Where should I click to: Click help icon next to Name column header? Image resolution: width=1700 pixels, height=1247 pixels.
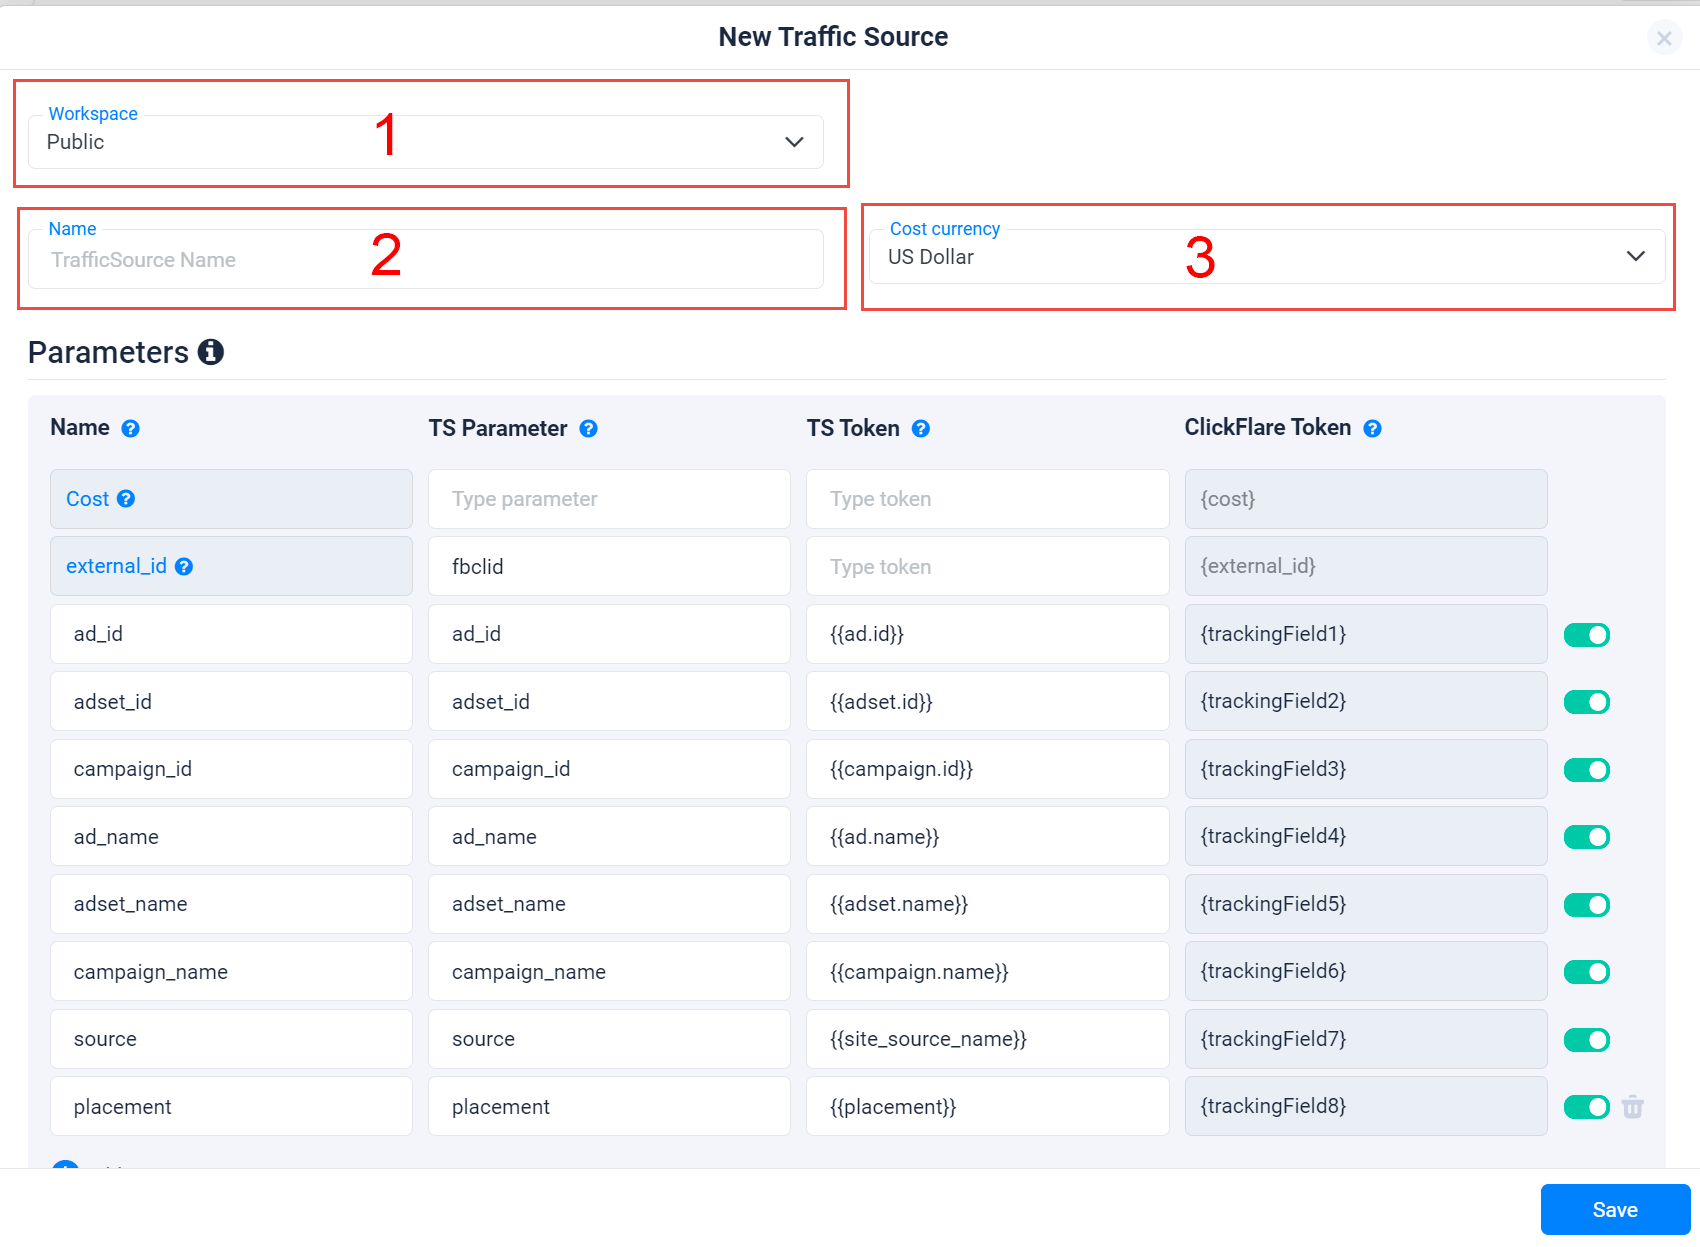pyautogui.click(x=131, y=429)
